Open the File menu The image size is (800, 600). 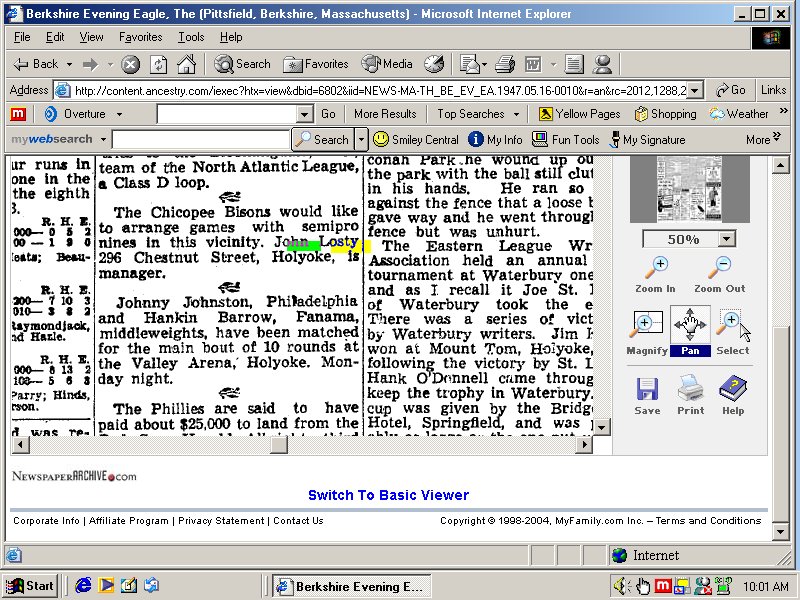(x=22, y=37)
